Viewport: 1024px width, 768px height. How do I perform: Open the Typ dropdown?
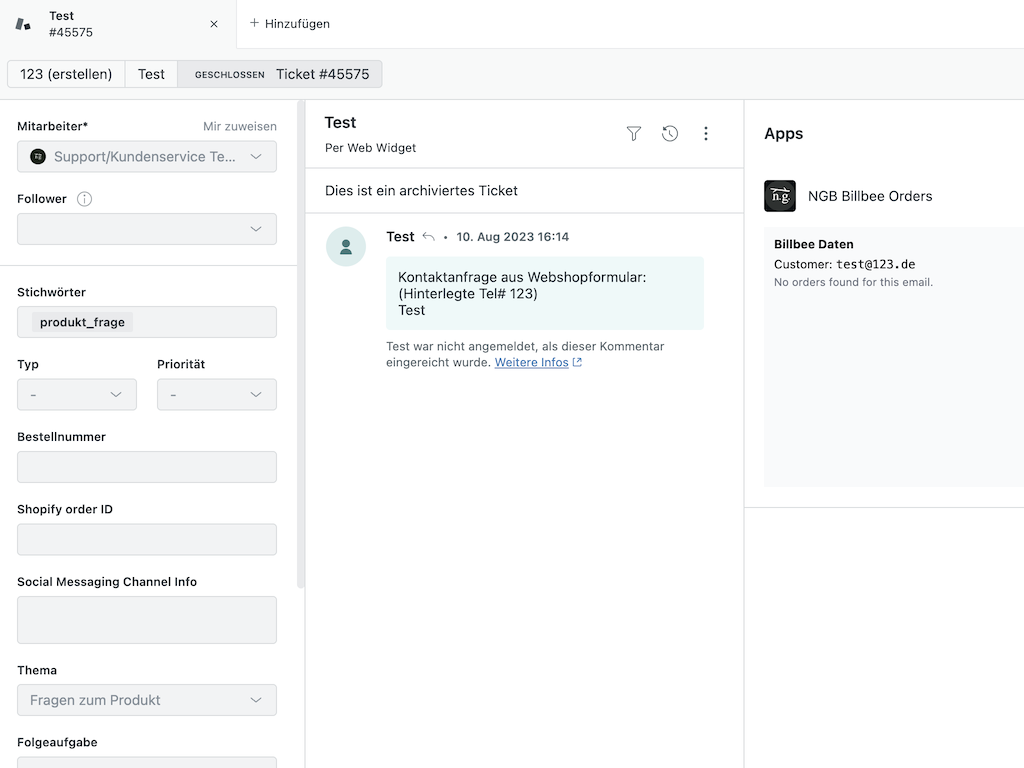(x=76, y=394)
